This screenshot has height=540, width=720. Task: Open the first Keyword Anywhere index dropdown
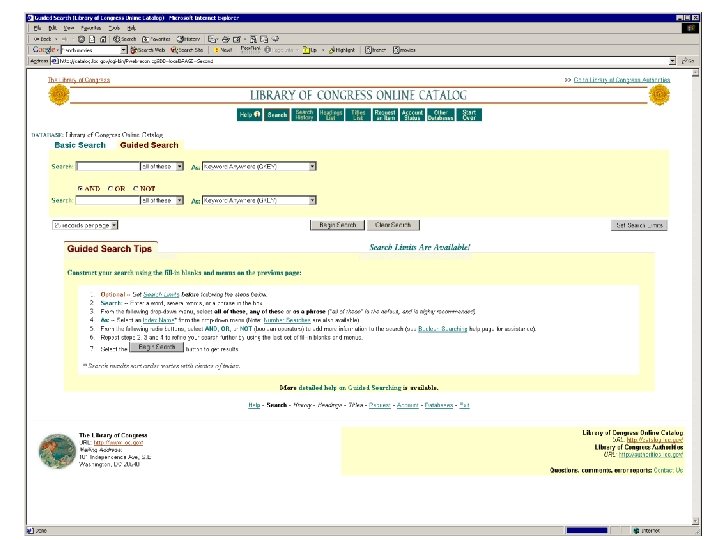click(x=259, y=166)
